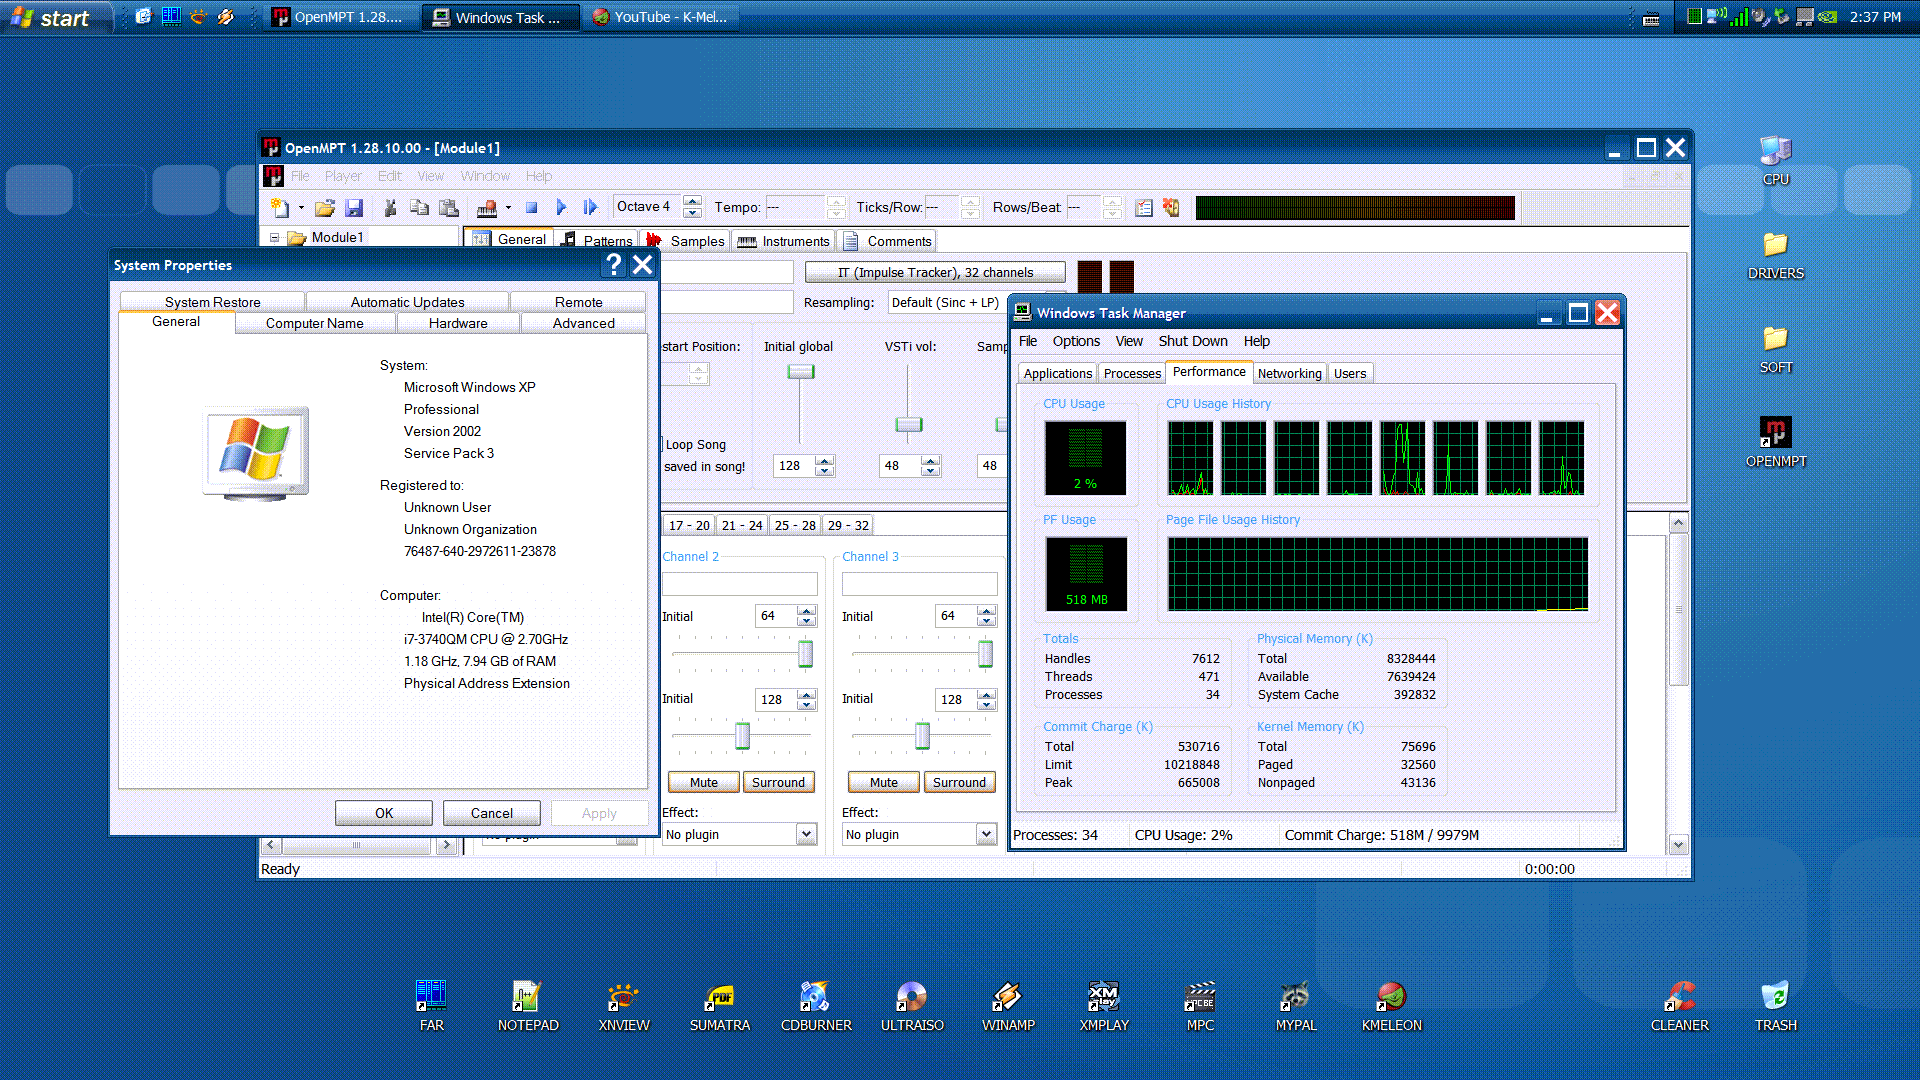
Task: Launch the MYPAL desktop shortcut
Action: (1296, 1006)
